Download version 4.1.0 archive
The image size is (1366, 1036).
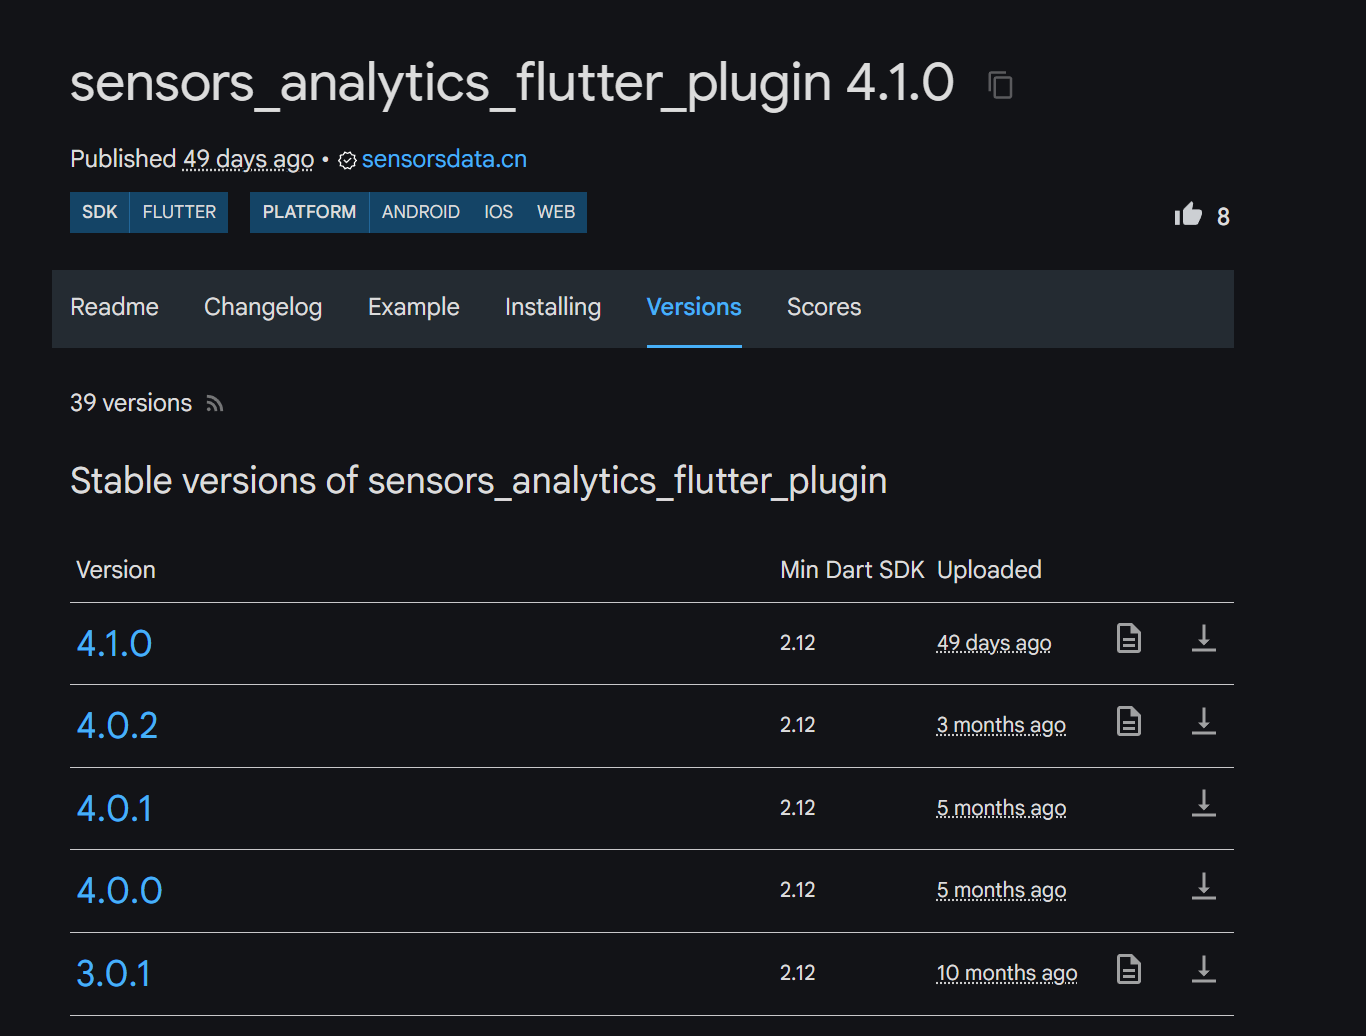coord(1203,639)
